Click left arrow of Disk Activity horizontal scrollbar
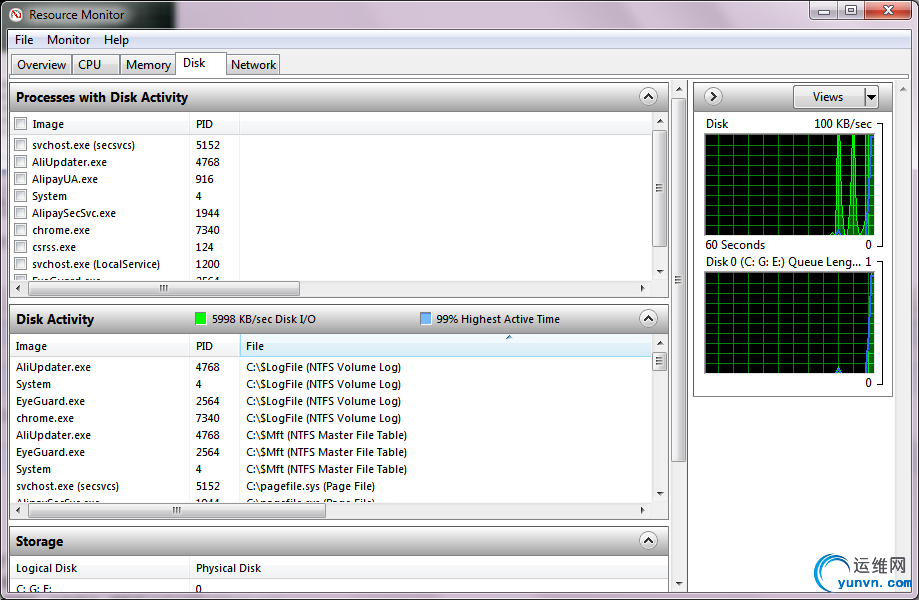Viewport: 919px width, 600px height. (x=18, y=510)
